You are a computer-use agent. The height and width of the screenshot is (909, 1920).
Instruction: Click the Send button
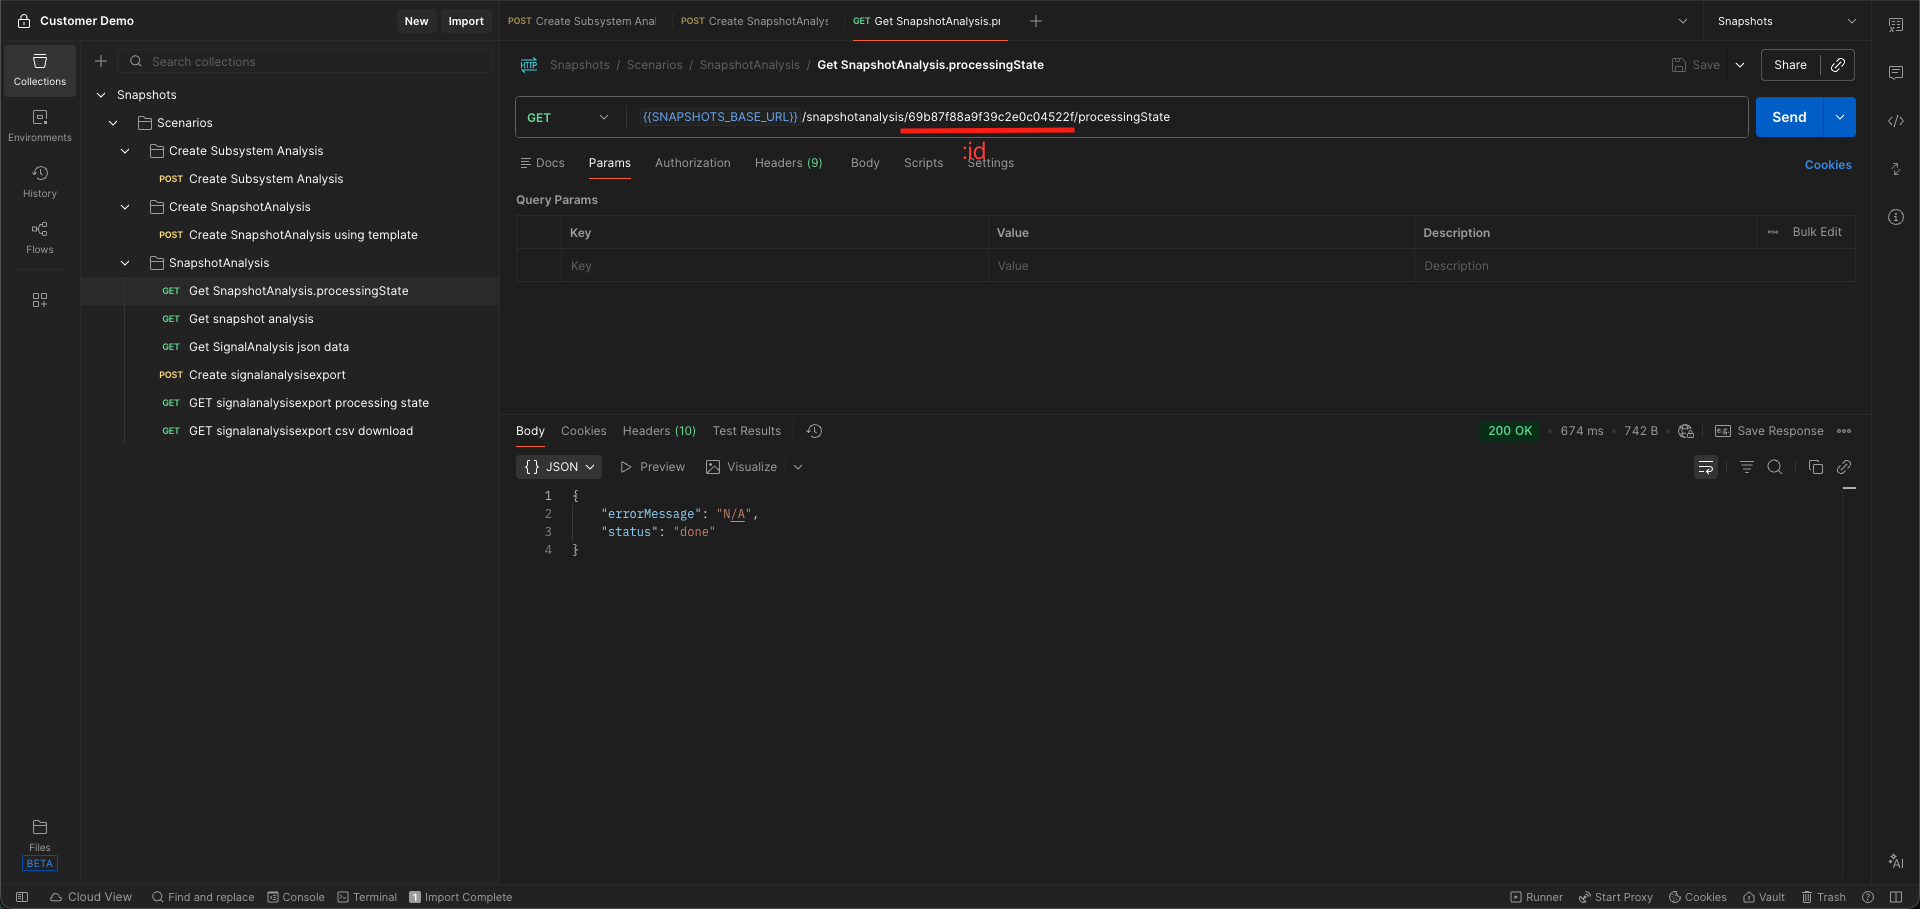(1788, 117)
